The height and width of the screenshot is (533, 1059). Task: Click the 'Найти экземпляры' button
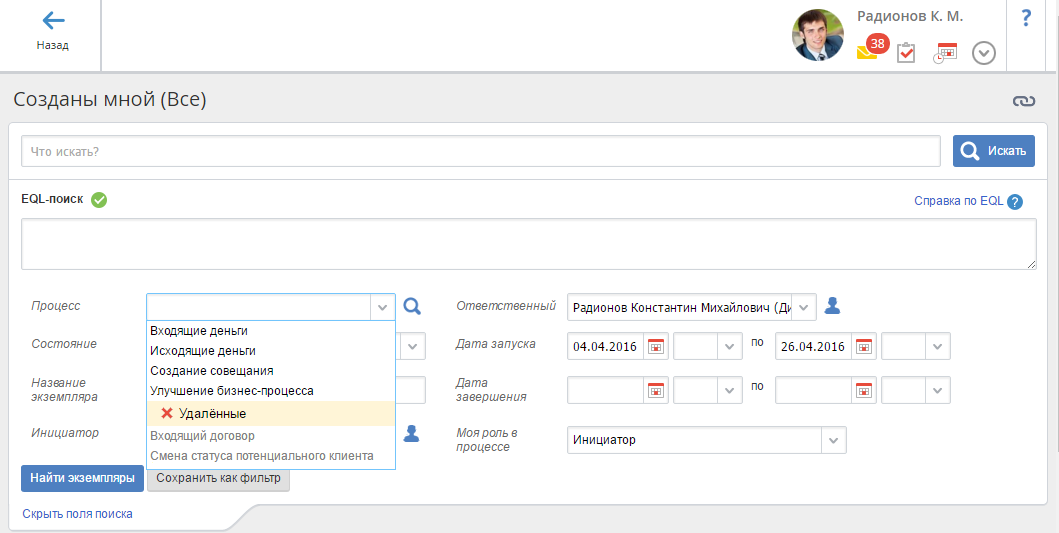[x=82, y=479]
